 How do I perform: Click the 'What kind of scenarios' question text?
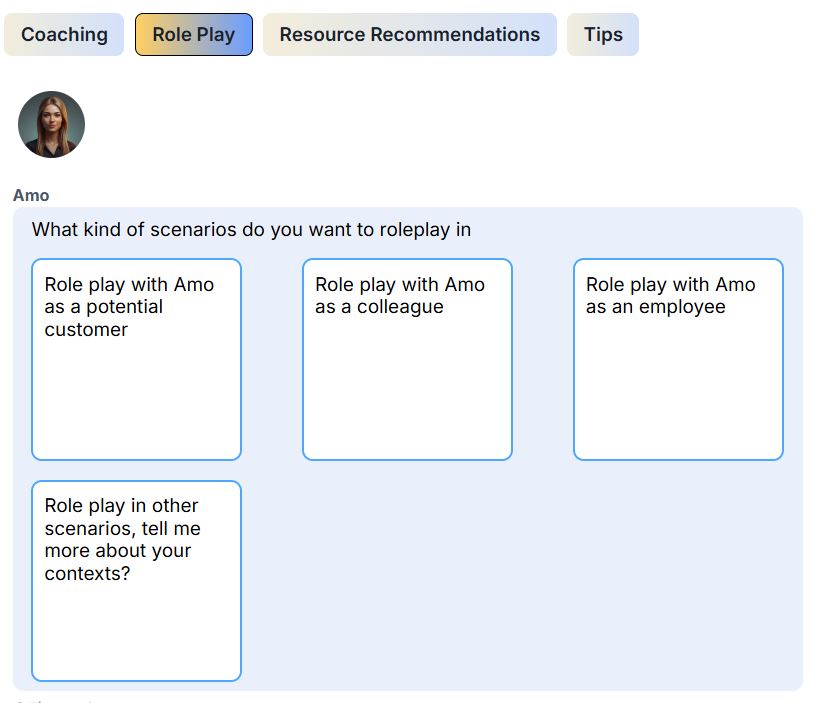(x=251, y=230)
